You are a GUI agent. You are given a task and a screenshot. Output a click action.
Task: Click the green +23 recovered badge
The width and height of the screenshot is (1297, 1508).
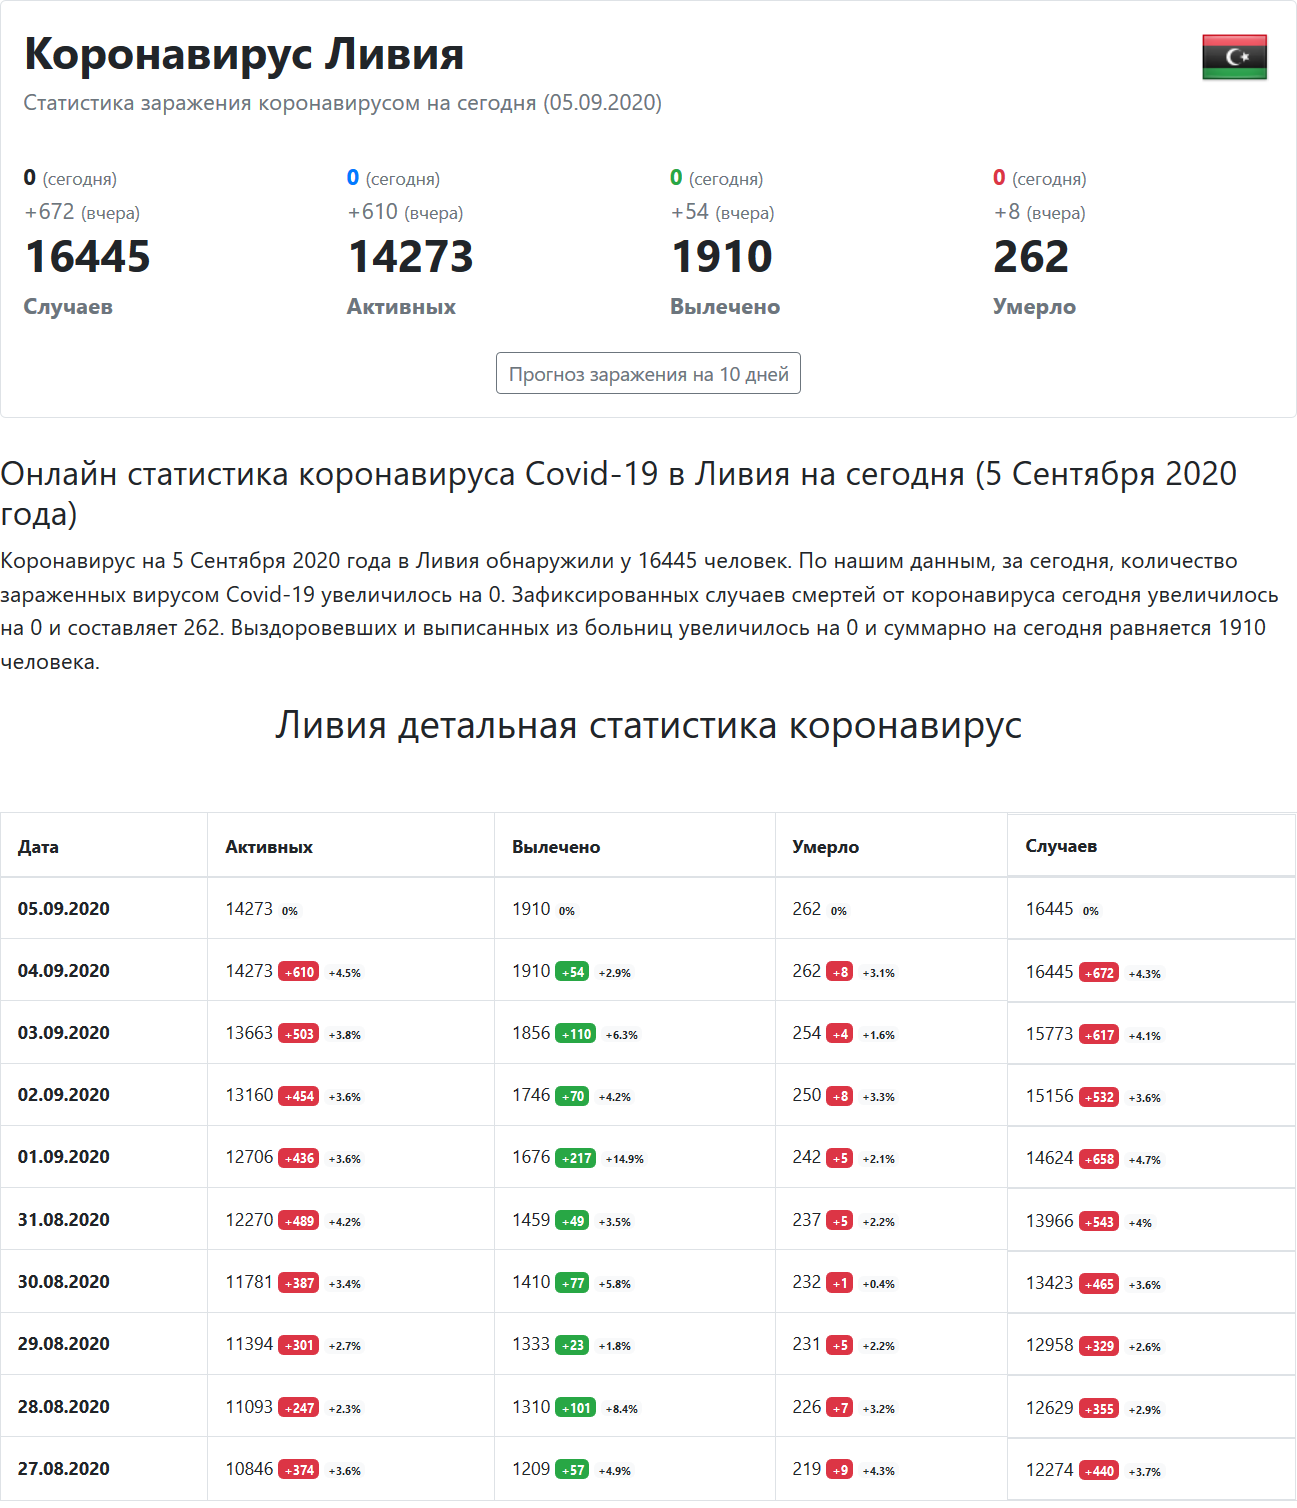572,1345
